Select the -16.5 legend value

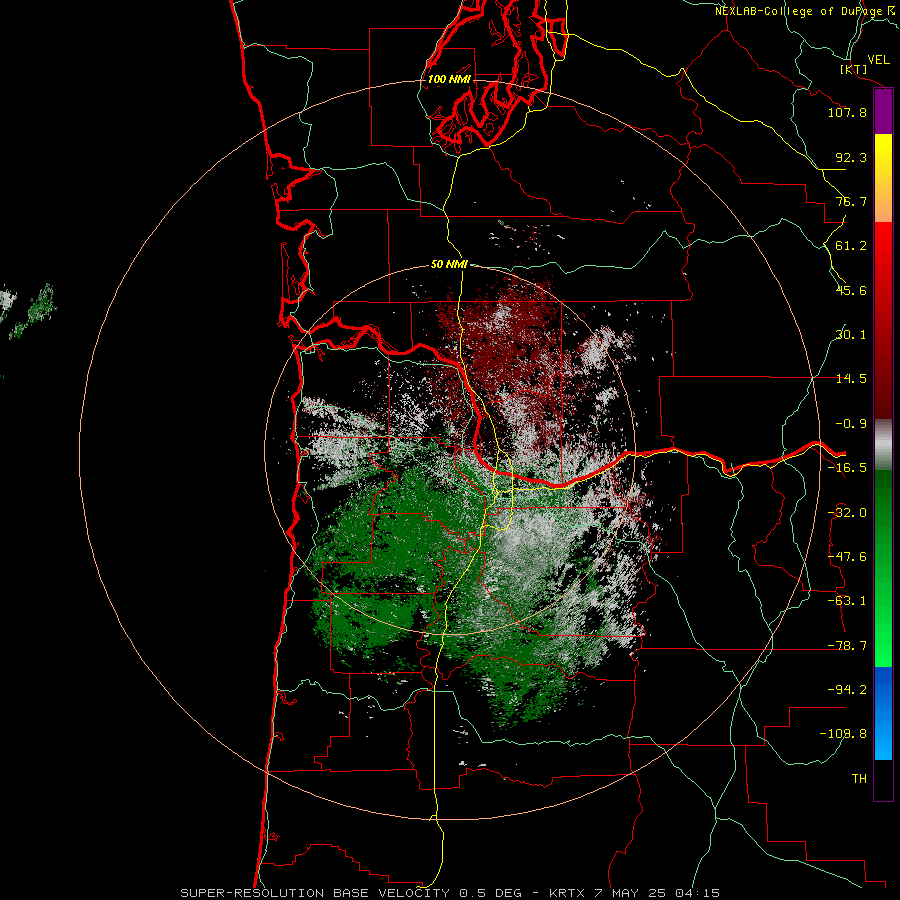(x=847, y=468)
